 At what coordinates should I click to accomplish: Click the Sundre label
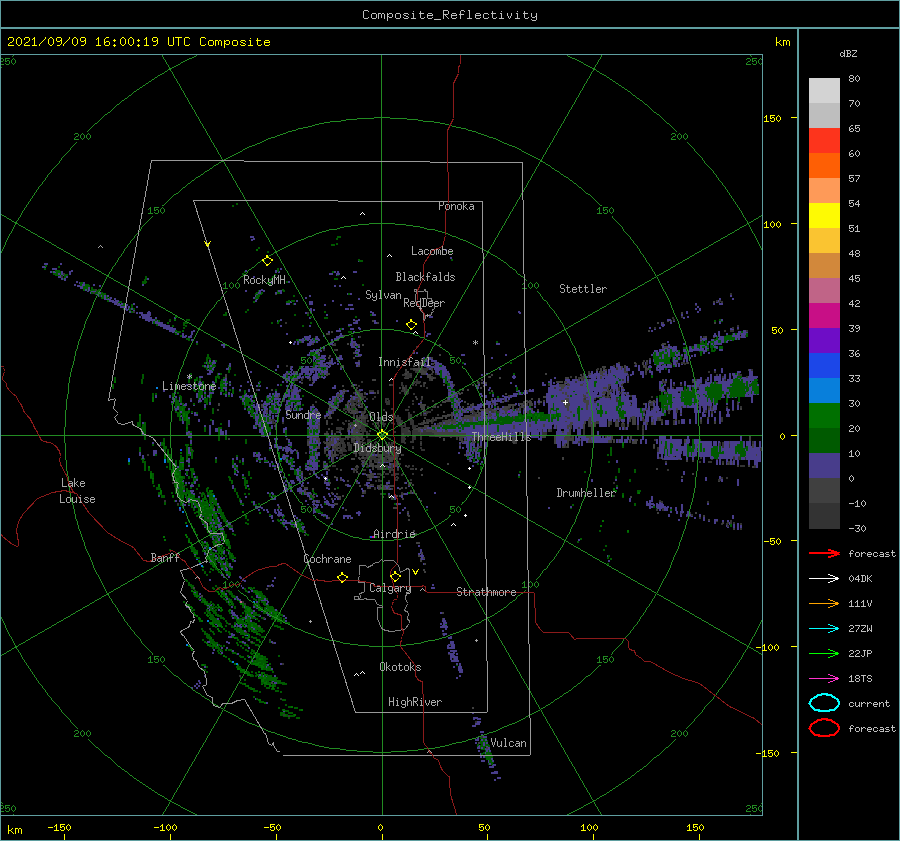(x=304, y=414)
